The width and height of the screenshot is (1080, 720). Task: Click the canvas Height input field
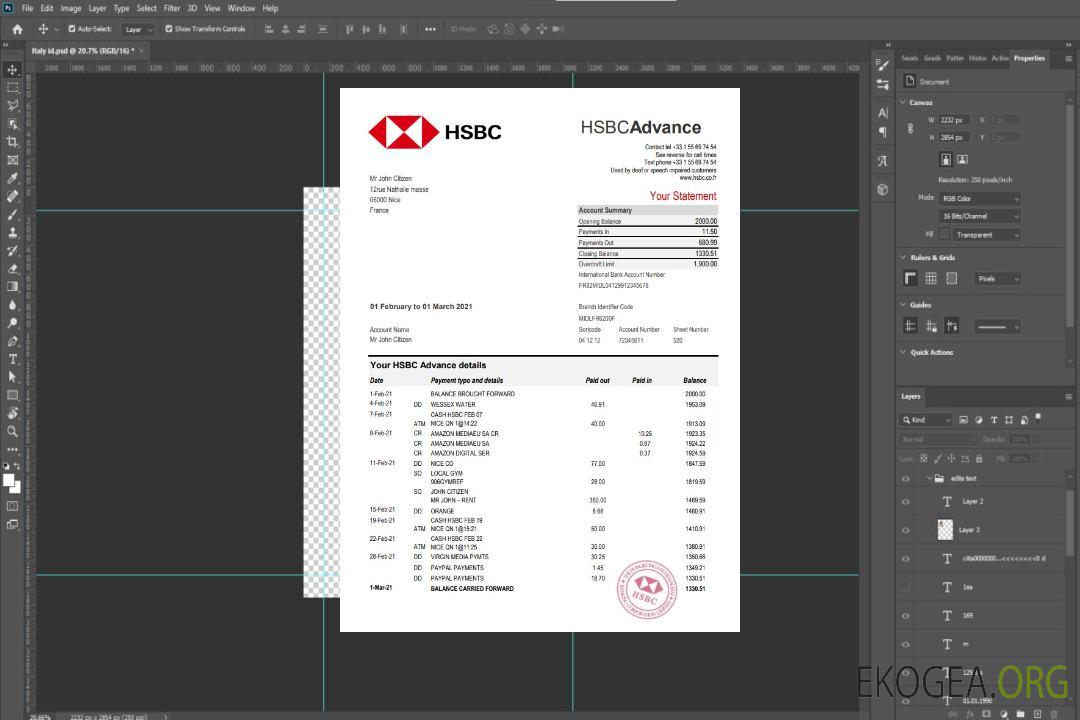[x=955, y=137]
